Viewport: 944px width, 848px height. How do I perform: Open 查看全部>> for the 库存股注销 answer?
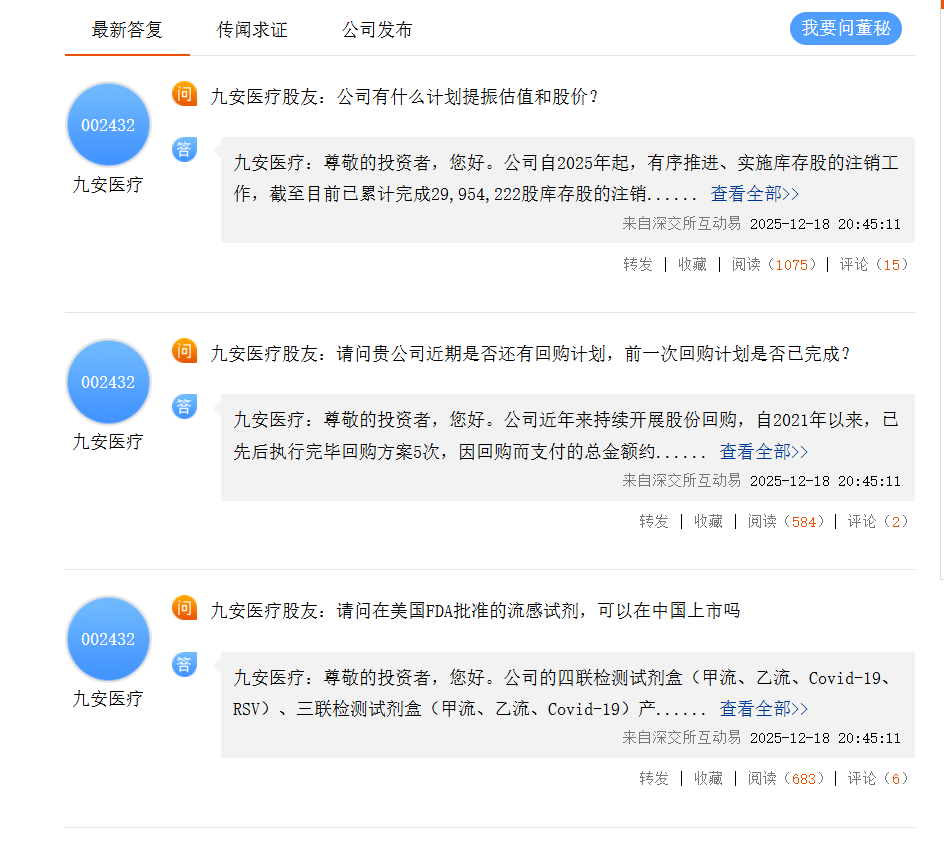coord(755,194)
